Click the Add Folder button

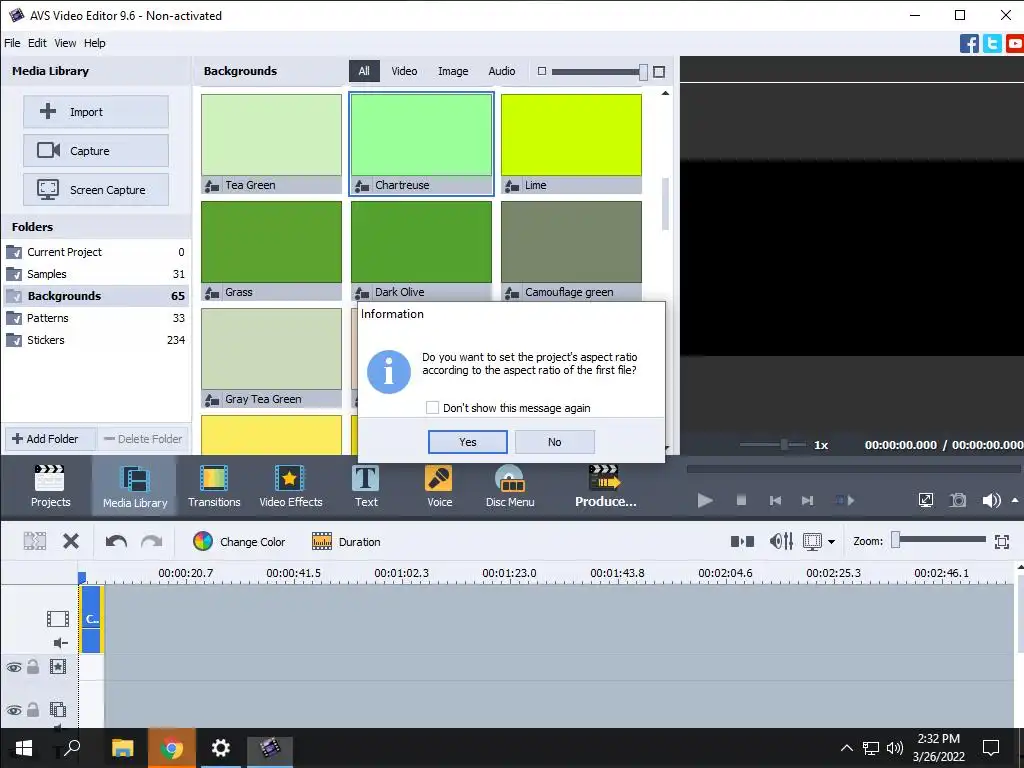click(x=50, y=439)
